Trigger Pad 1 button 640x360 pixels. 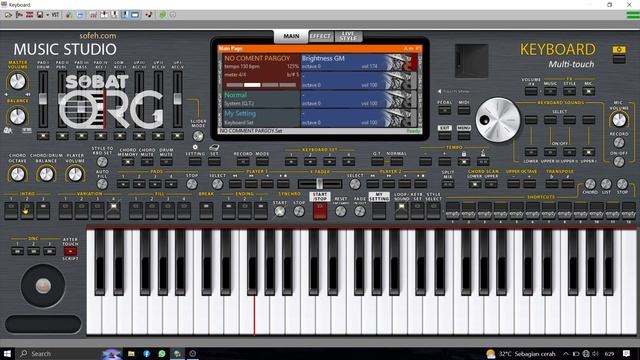coord(123,184)
